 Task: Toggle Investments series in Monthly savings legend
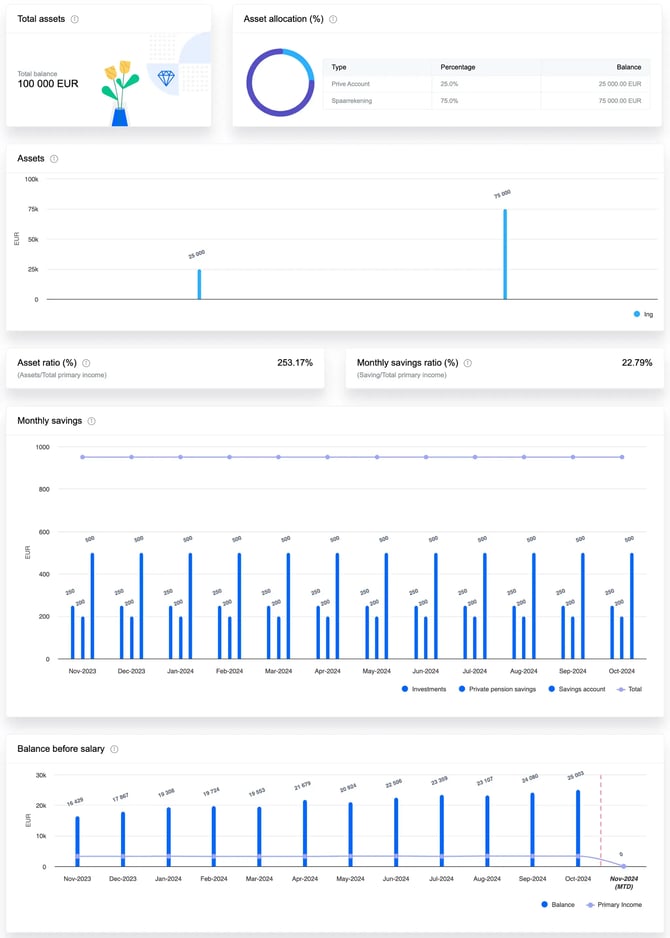point(427,689)
